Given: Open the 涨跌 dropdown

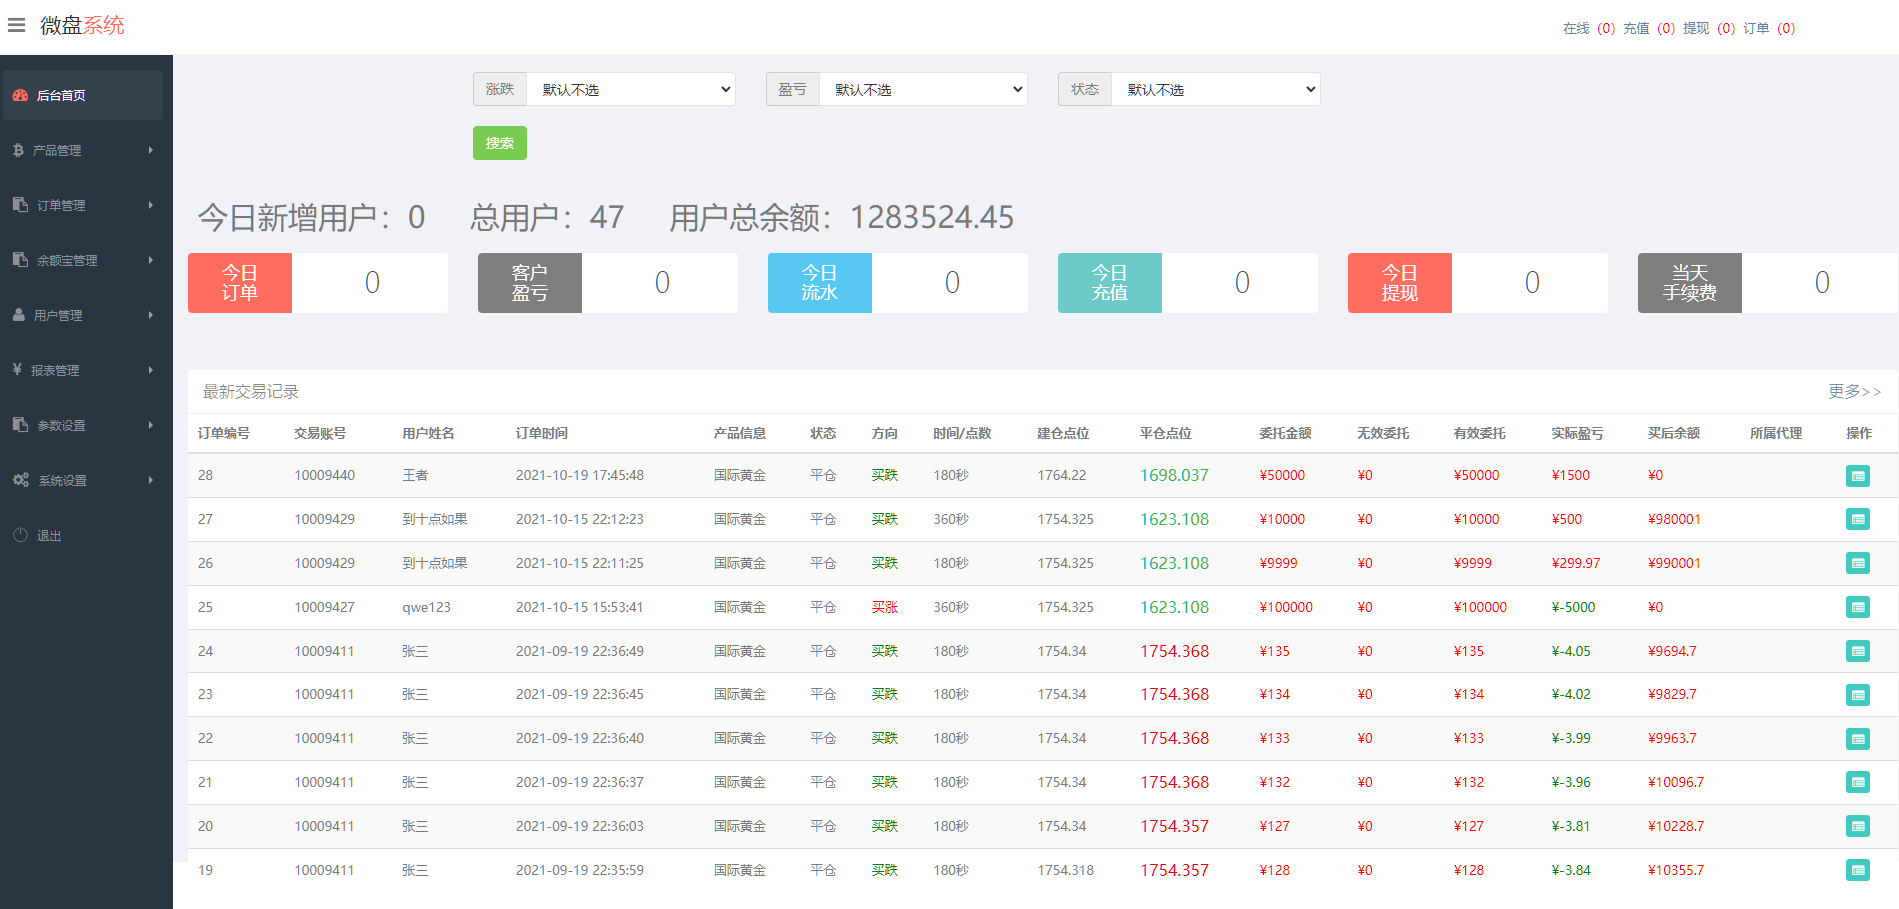Looking at the screenshot, I should pos(632,89).
